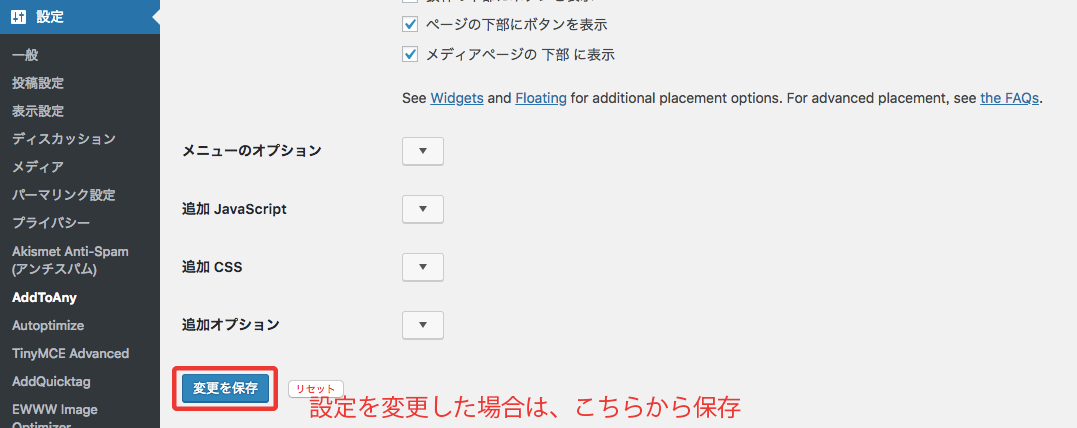
Task: Expand the 追加 CSS section
Action: point(422,267)
